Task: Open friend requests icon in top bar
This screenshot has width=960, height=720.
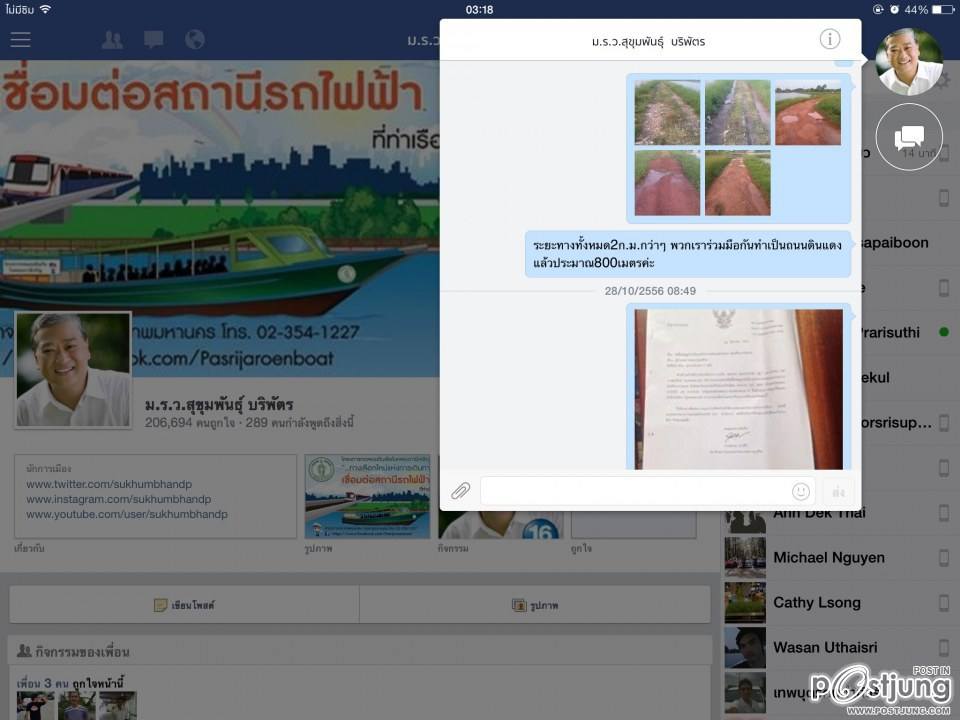Action: (111, 40)
